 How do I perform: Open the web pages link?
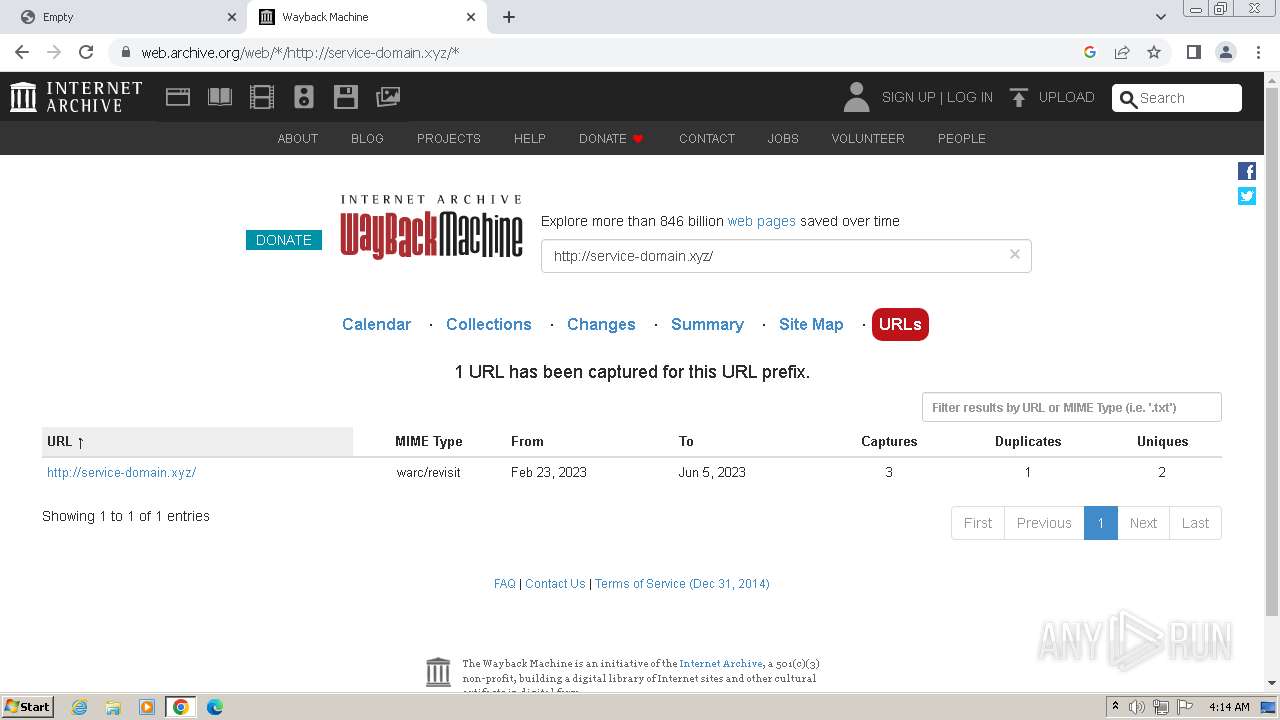761,221
